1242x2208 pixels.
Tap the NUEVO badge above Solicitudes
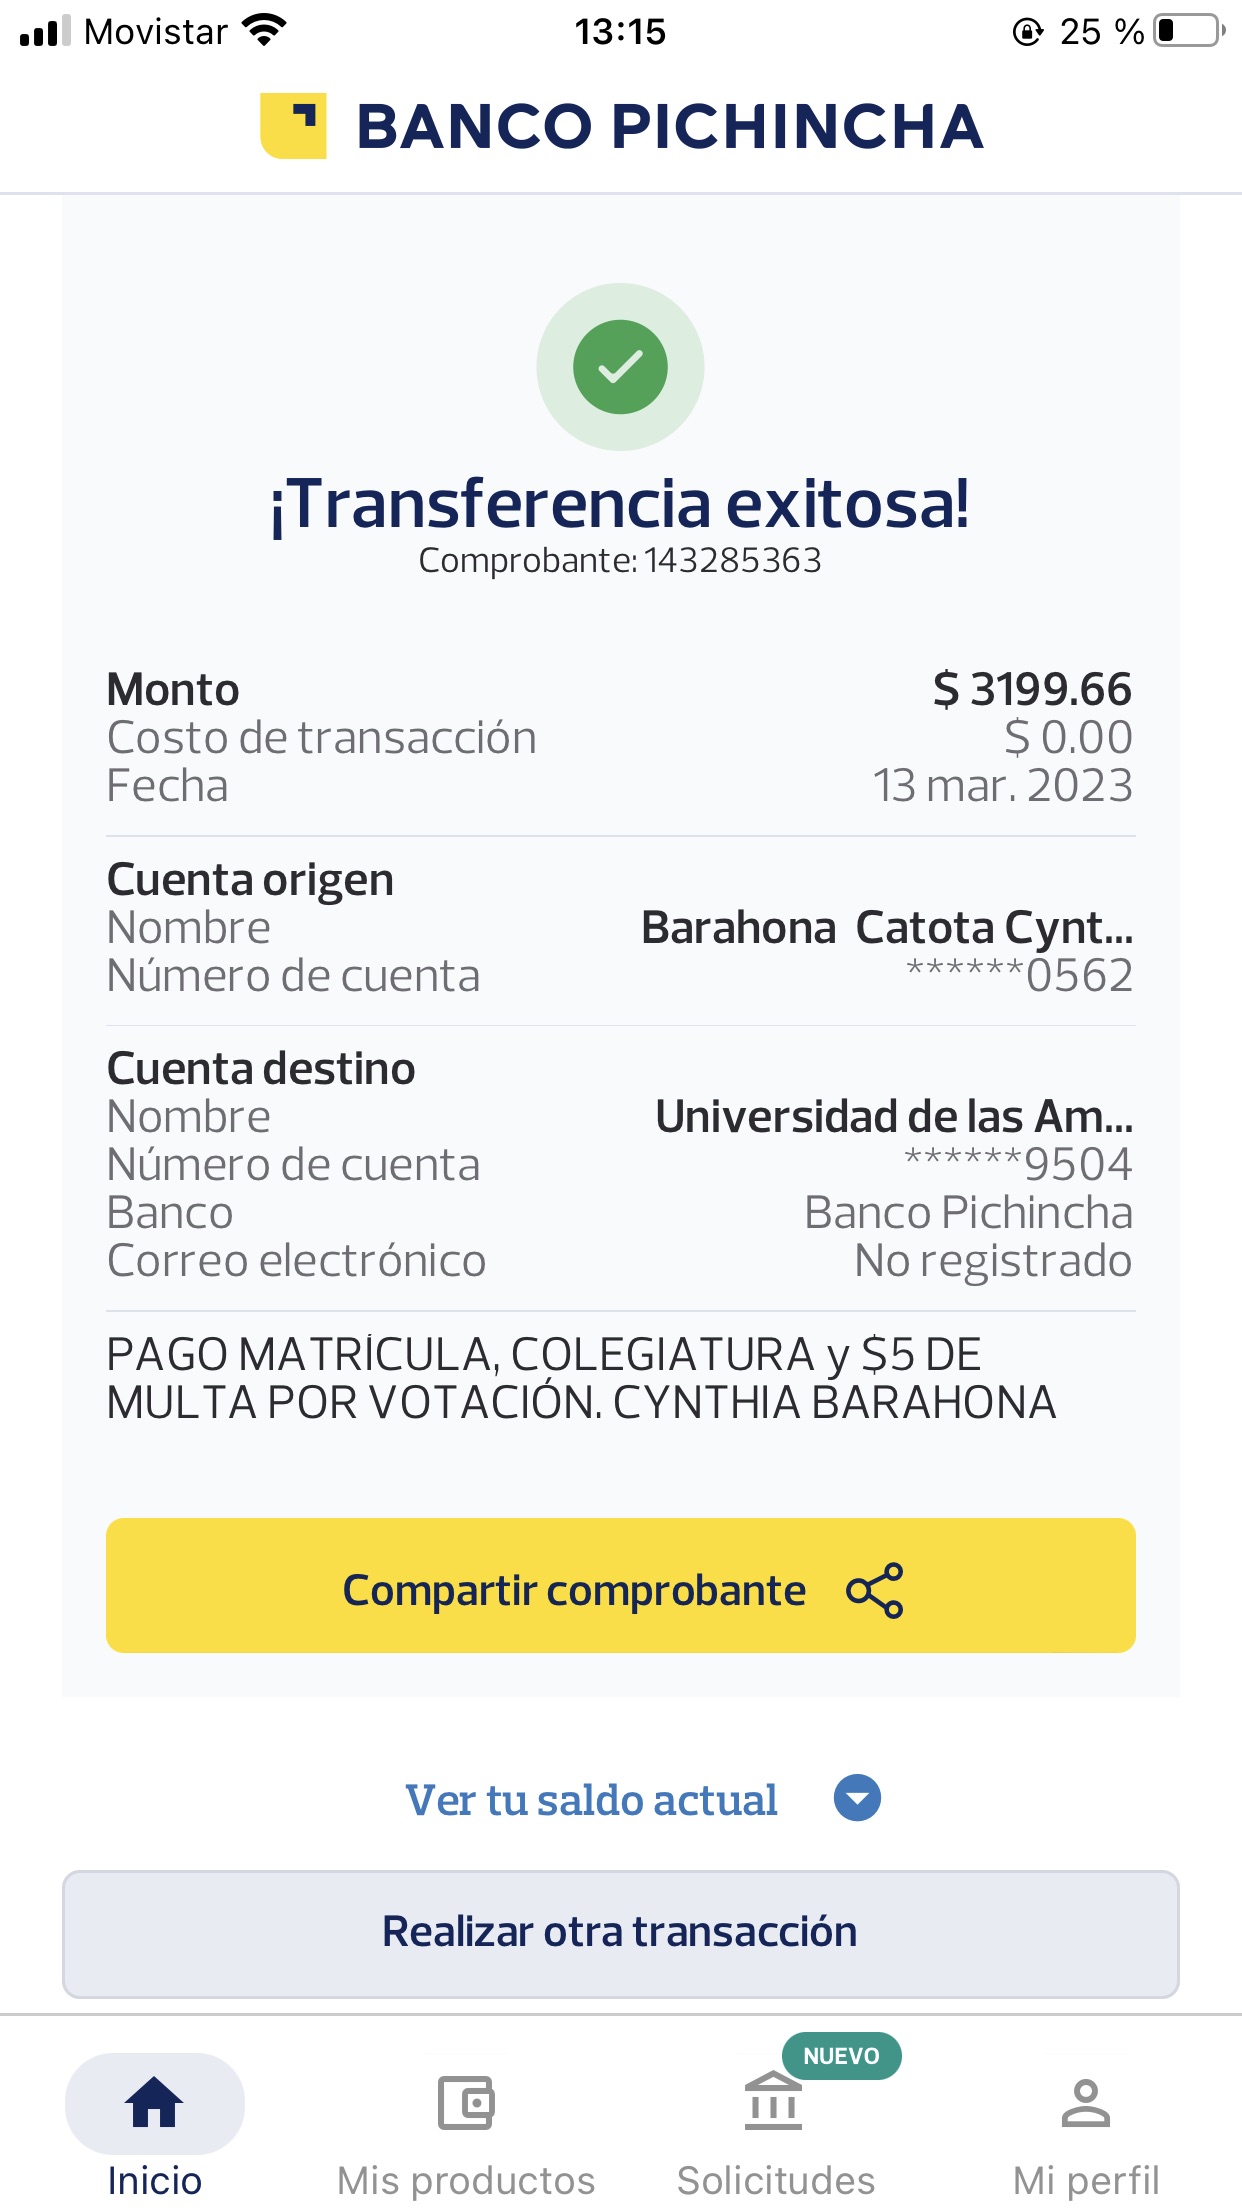pyautogui.click(x=841, y=2056)
